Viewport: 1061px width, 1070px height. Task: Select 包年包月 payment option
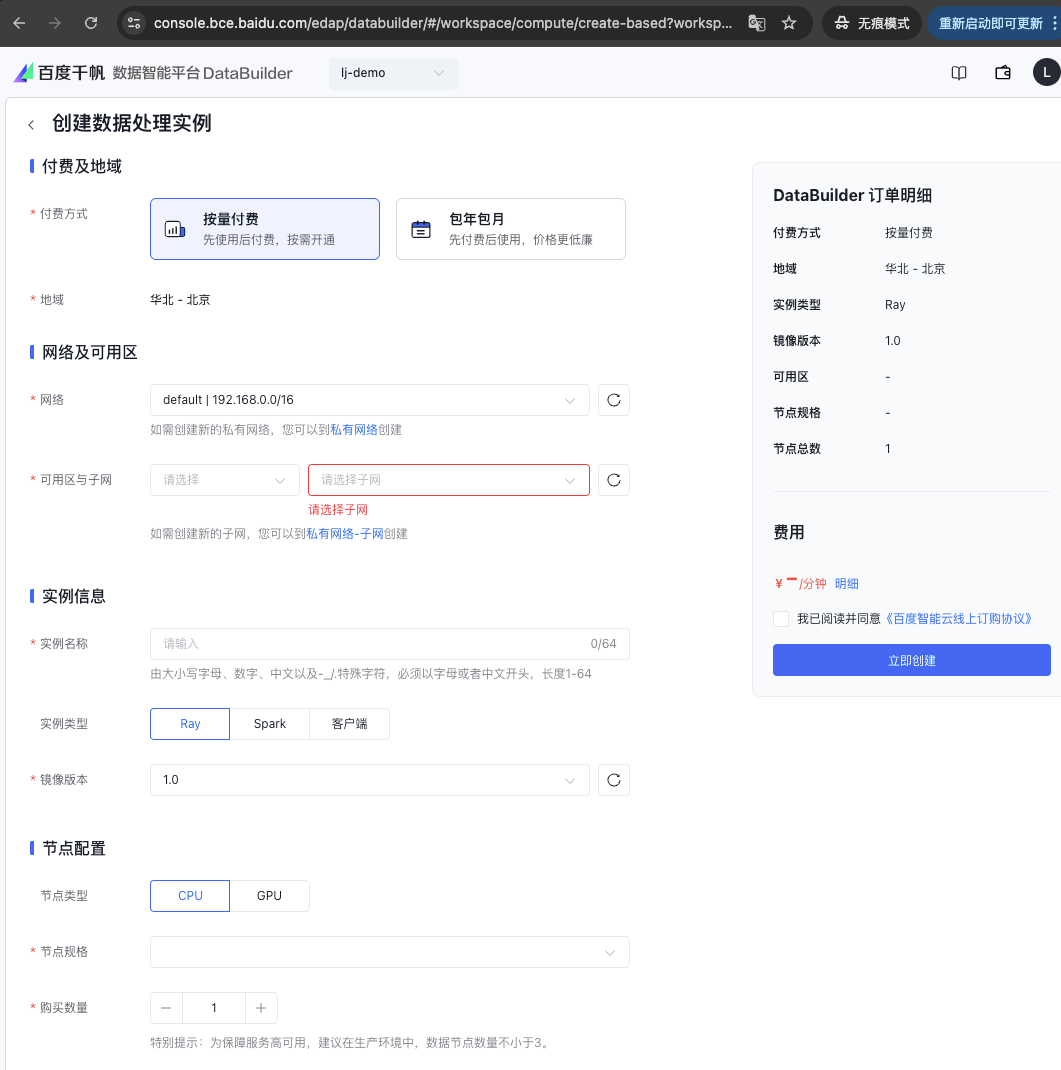click(510, 229)
